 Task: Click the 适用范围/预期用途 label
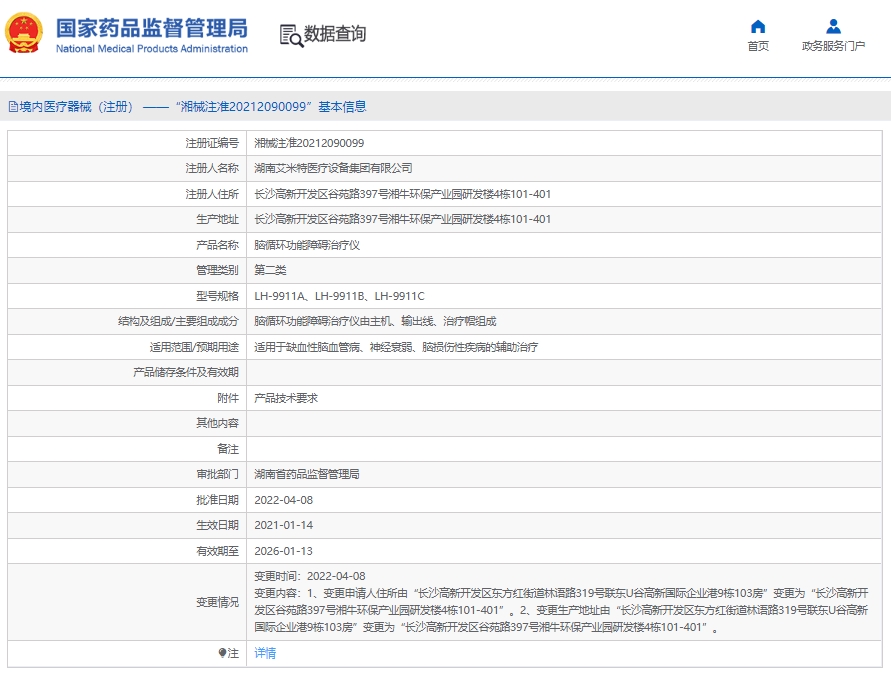point(194,347)
